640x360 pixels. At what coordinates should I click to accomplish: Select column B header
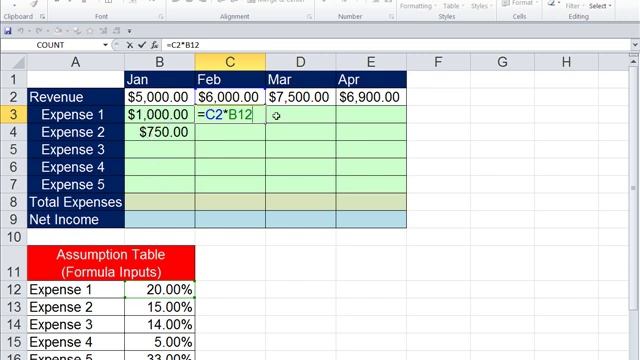(160, 62)
